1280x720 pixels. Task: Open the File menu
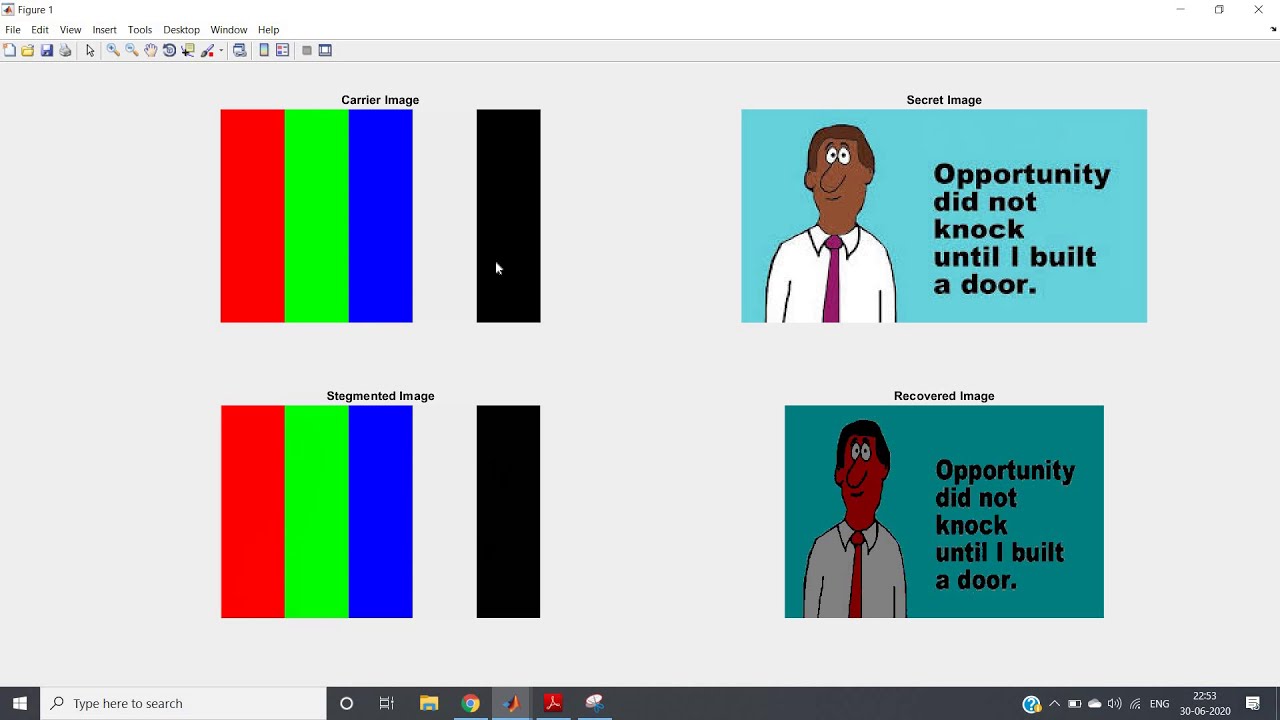point(13,30)
